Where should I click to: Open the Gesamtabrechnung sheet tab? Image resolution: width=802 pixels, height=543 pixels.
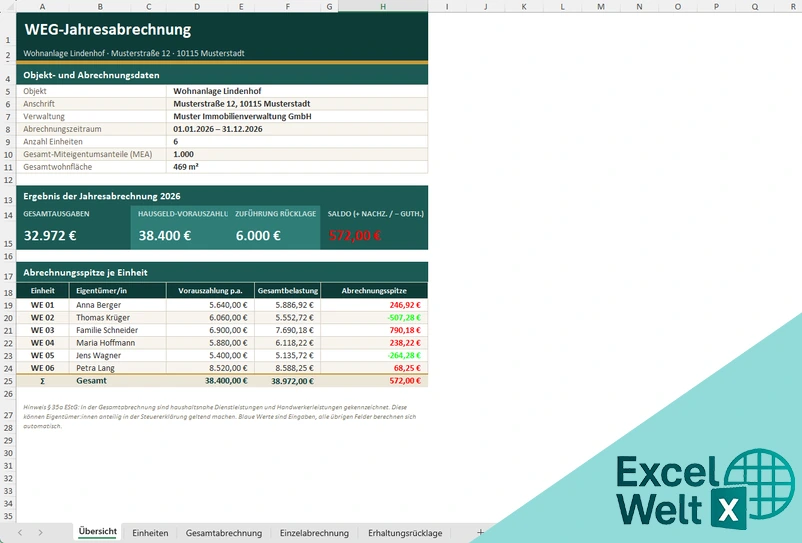pos(224,533)
